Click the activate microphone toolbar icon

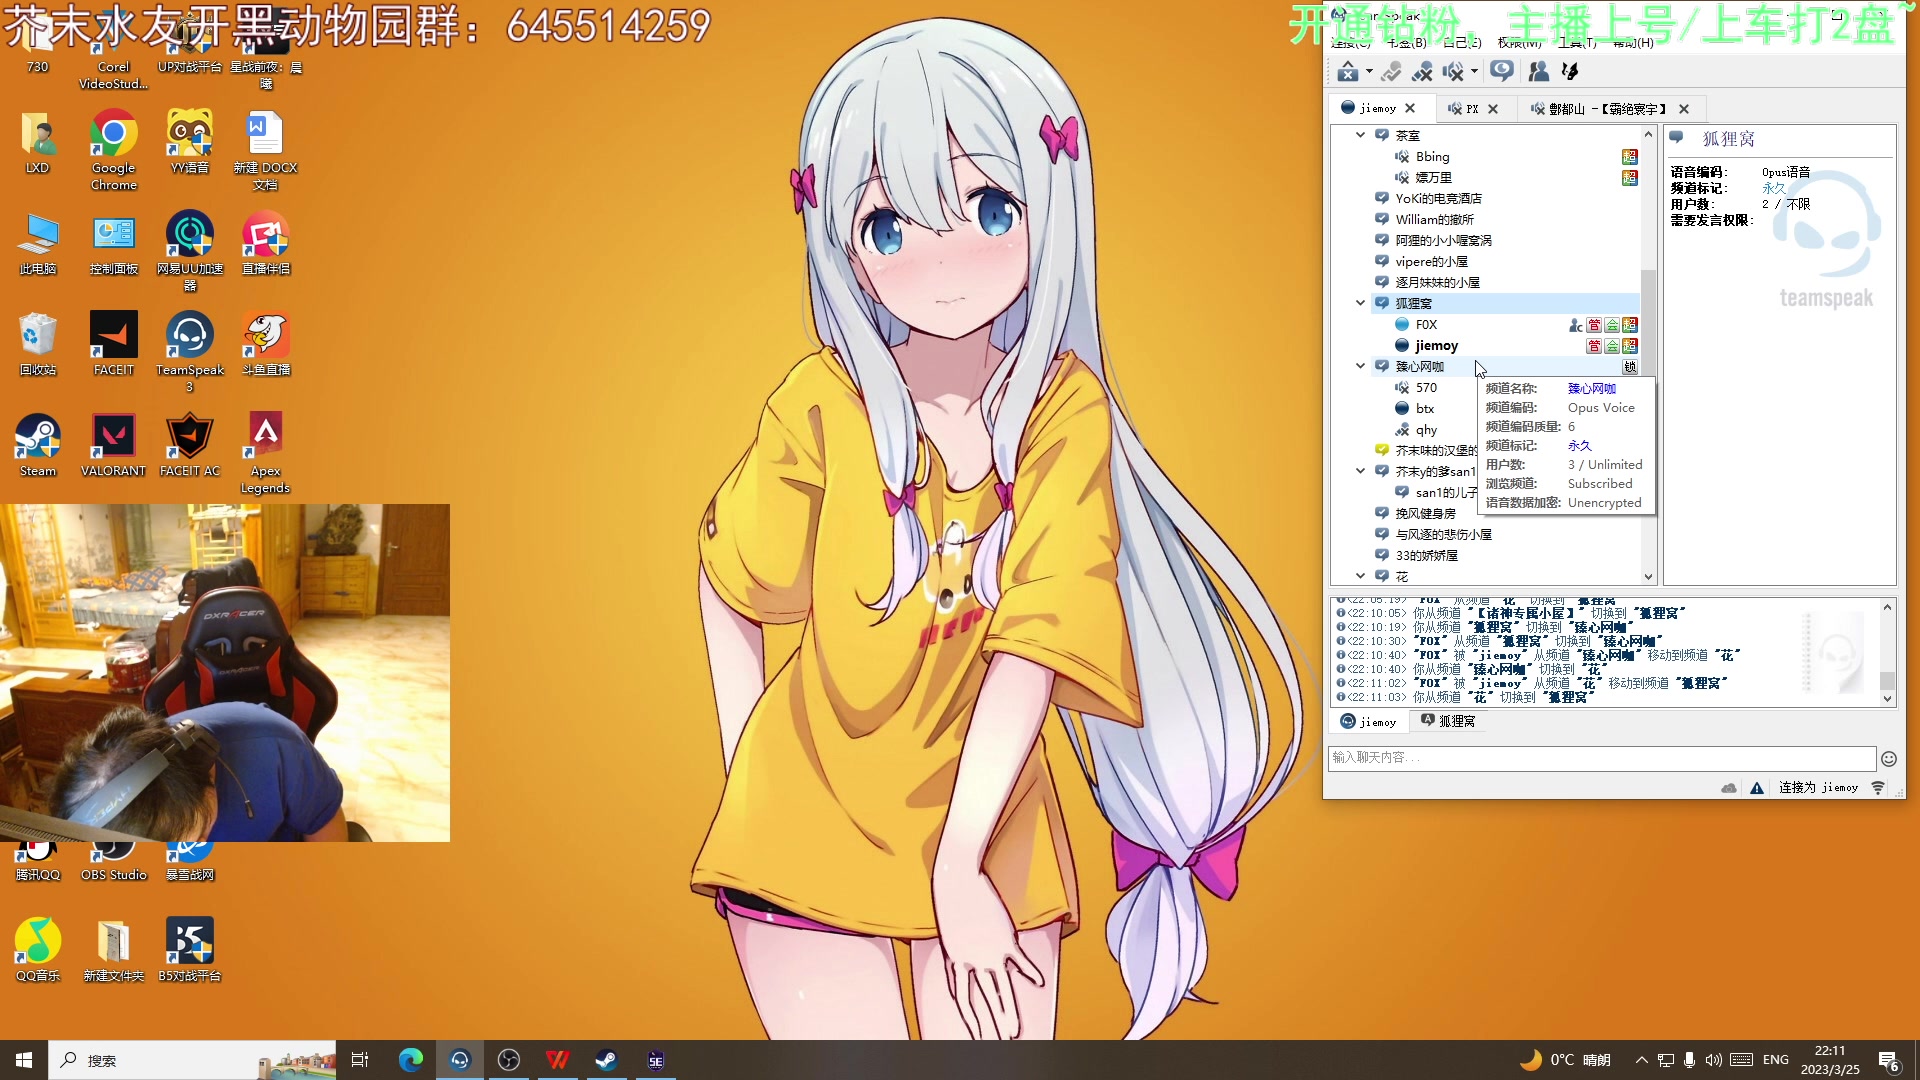click(x=1391, y=71)
